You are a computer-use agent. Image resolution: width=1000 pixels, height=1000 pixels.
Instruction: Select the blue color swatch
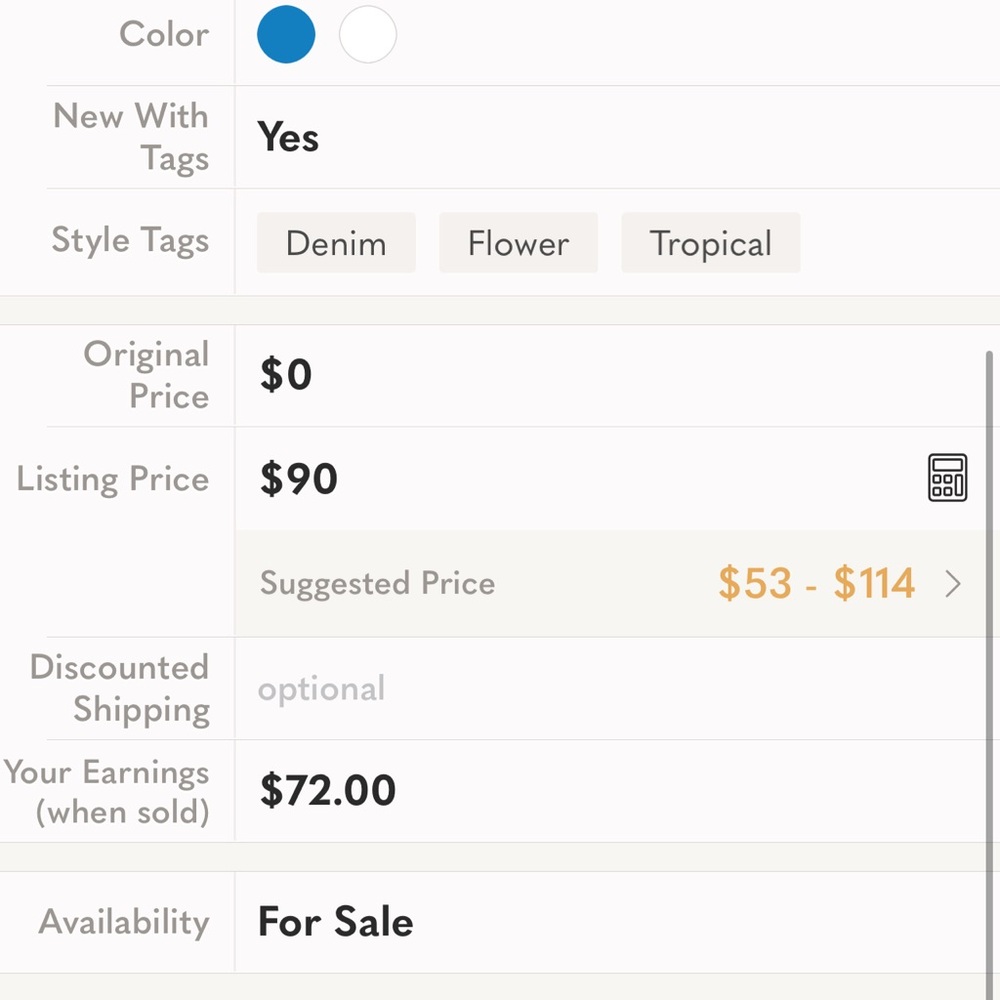click(286, 35)
